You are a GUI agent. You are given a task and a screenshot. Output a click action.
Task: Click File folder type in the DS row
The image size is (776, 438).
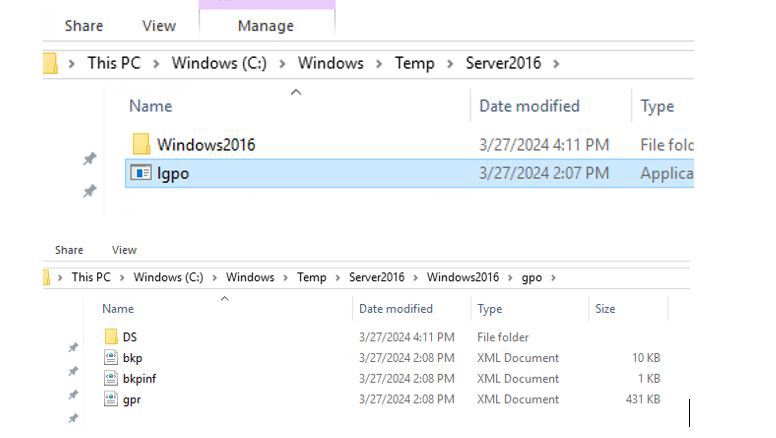(503, 337)
